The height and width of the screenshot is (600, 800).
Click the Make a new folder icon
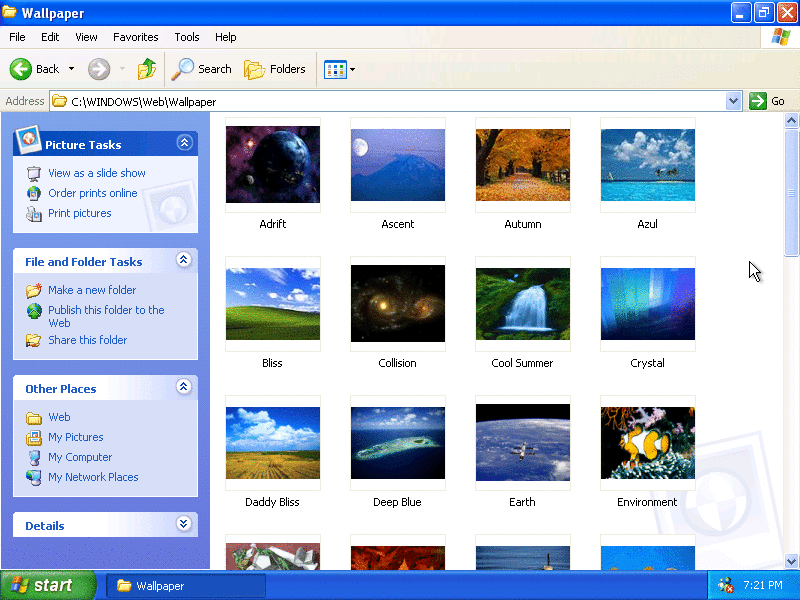pos(34,290)
